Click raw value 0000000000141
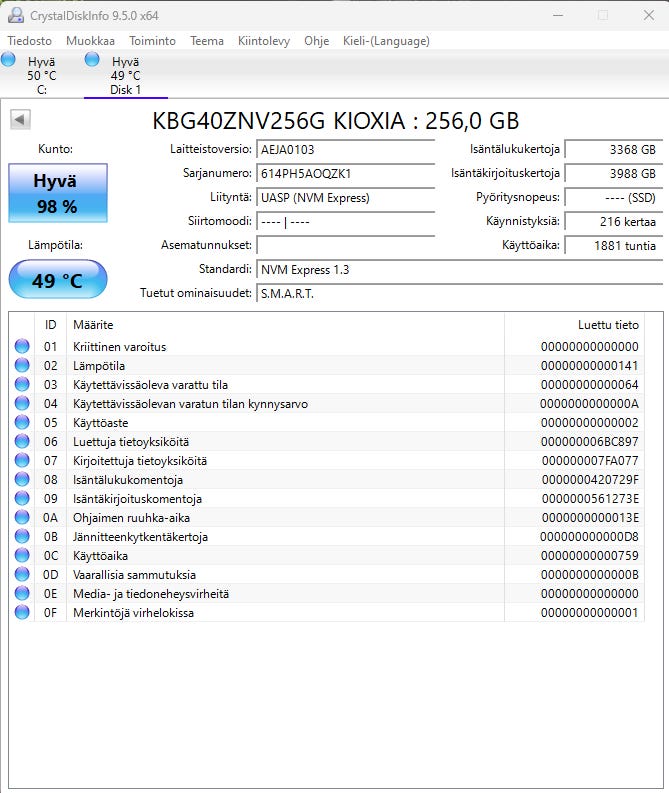This screenshot has height=793, width=669. coord(590,365)
